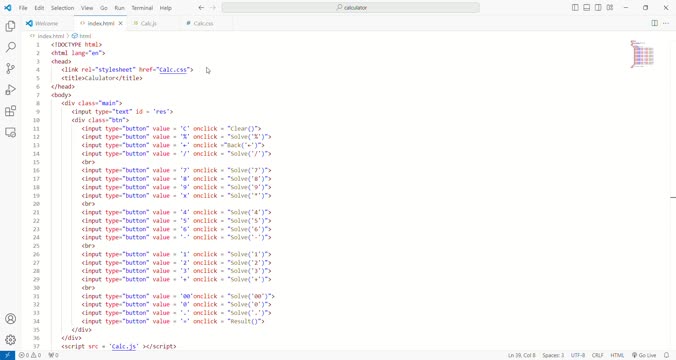Viewport: 676px width, 360px height.
Task: Split the editor to the right
Action: point(654,23)
